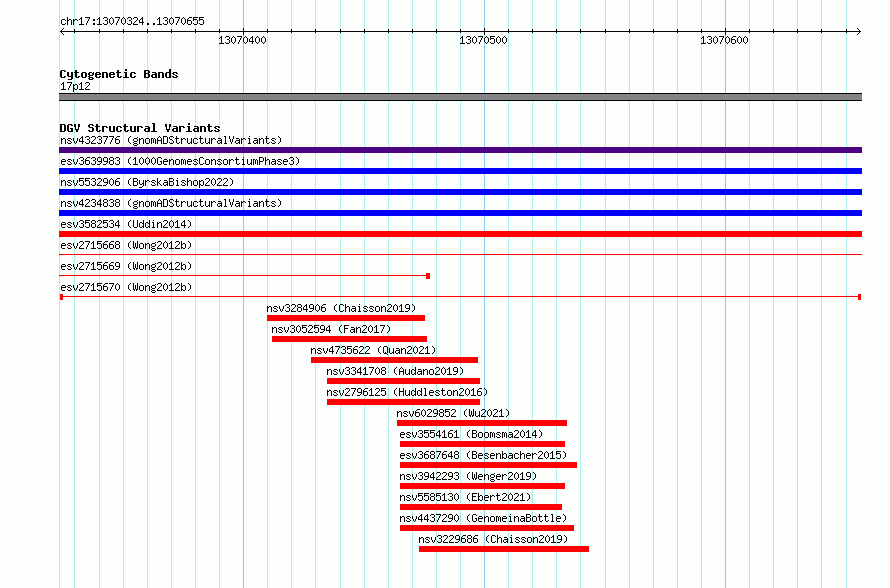Click the red esv3687648 variant bar
Image resolution: width=890 pixels, height=588 pixels.
point(488,465)
